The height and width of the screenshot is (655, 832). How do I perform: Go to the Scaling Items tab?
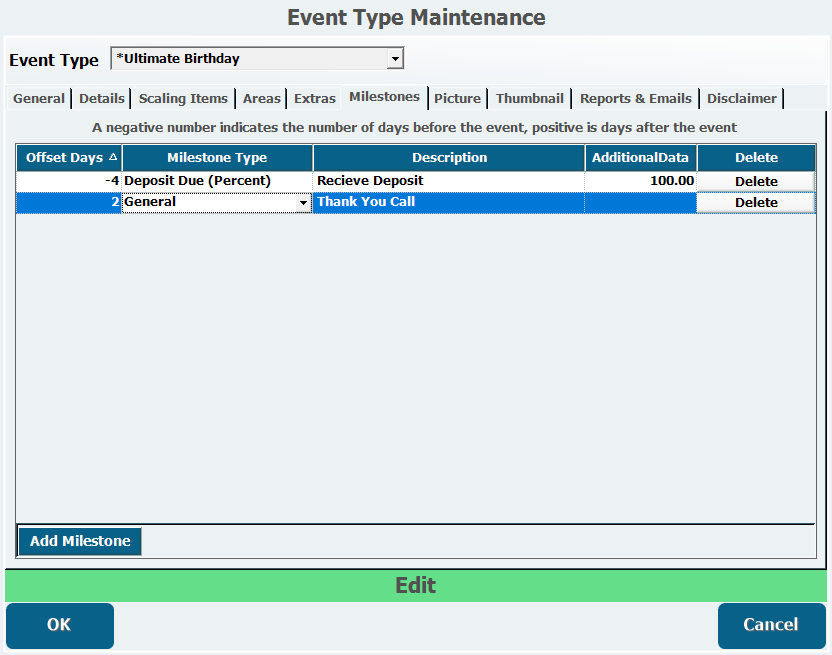(184, 99)
